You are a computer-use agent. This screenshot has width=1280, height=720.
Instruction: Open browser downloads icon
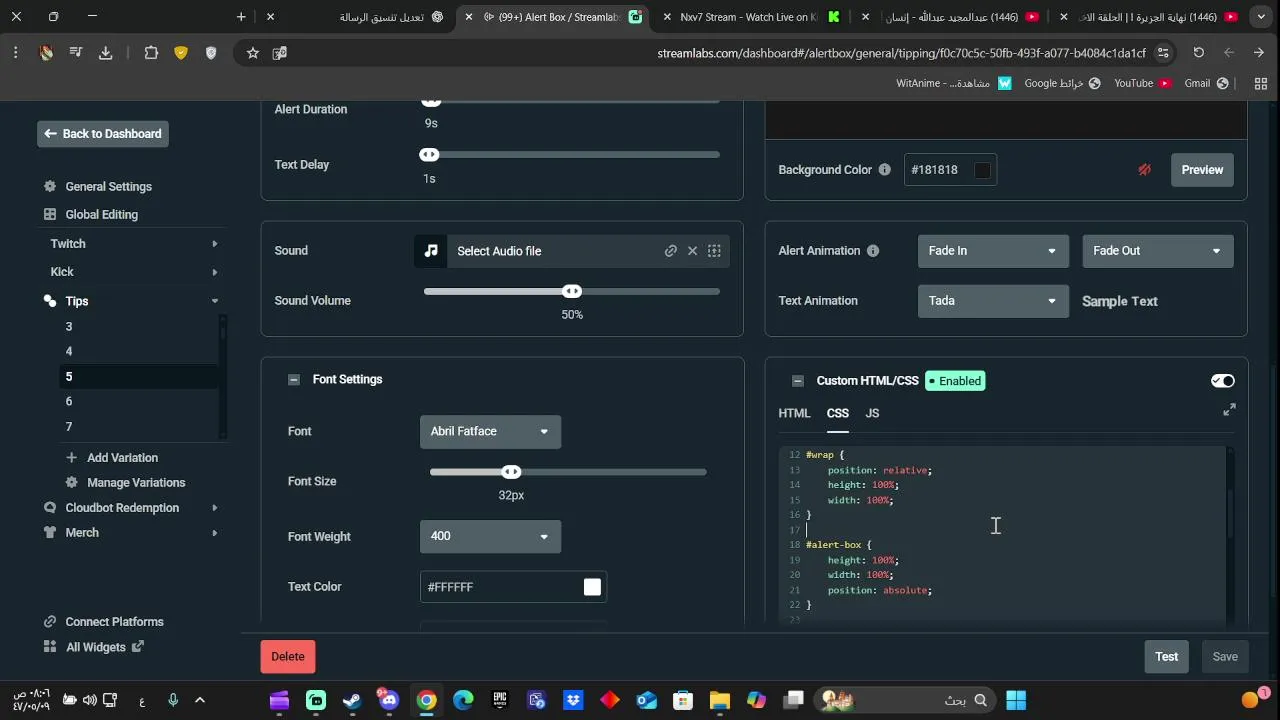(x=106, y=53)
